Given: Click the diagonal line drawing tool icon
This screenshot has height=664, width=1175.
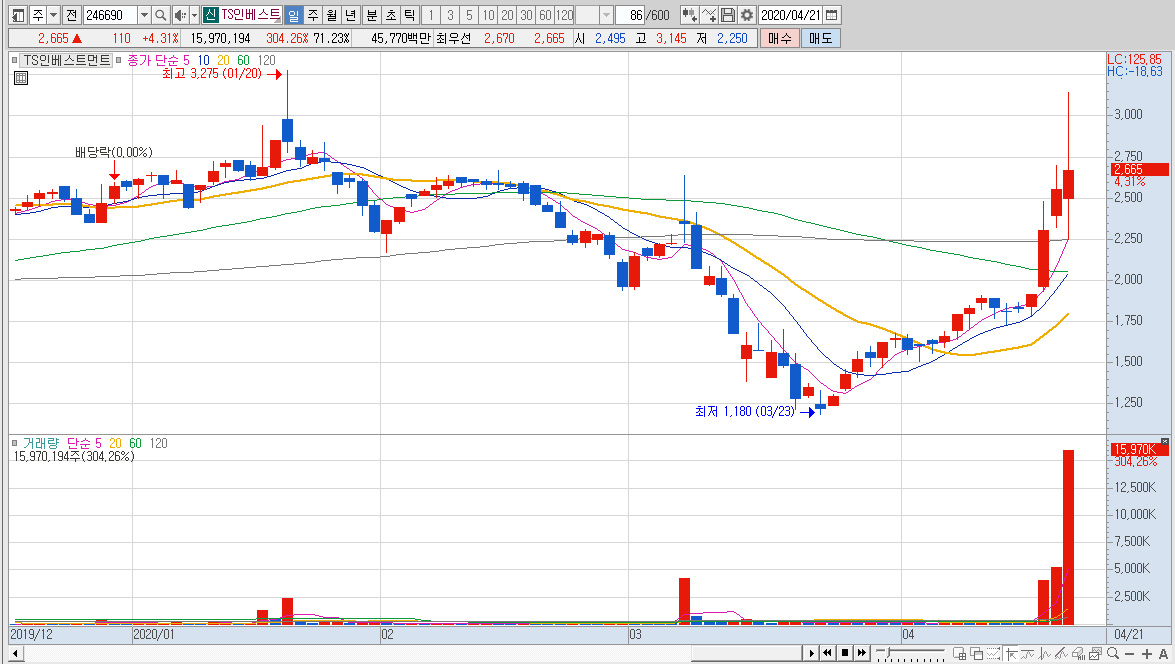Looking at the screenshot, I should coord(1061,654).
